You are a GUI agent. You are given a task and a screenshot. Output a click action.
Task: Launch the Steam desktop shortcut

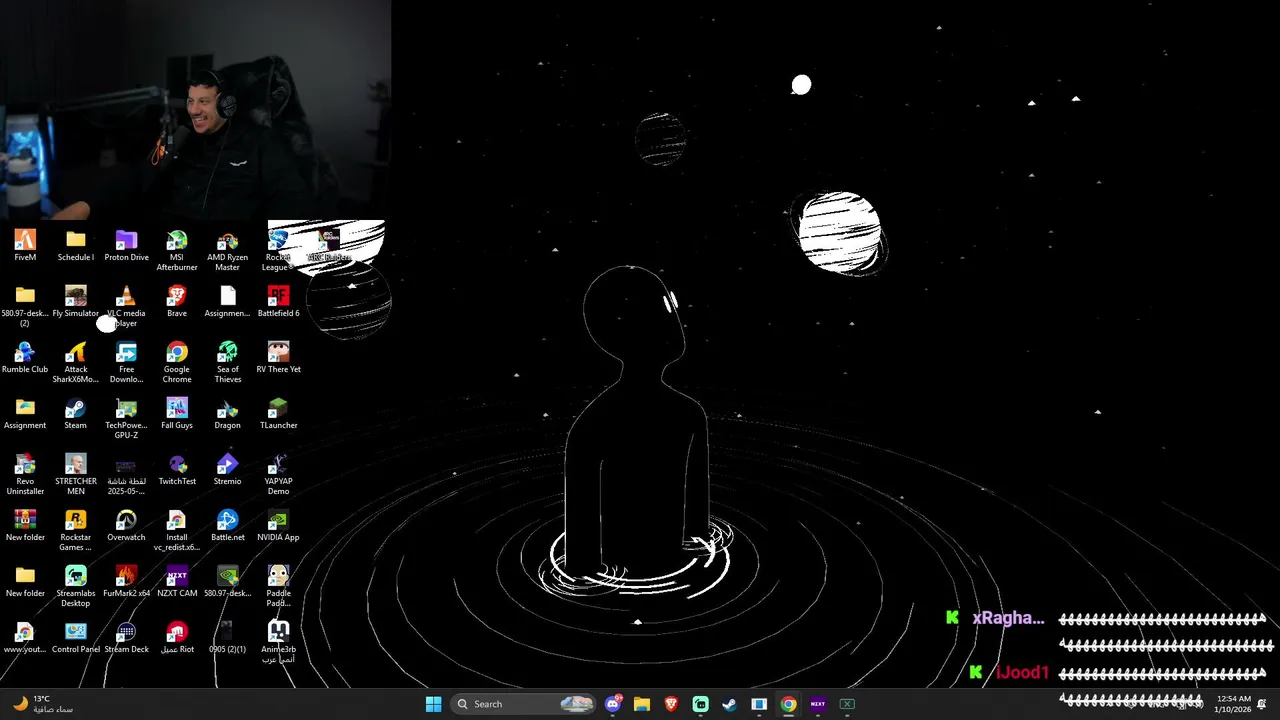tap(76, 414)
